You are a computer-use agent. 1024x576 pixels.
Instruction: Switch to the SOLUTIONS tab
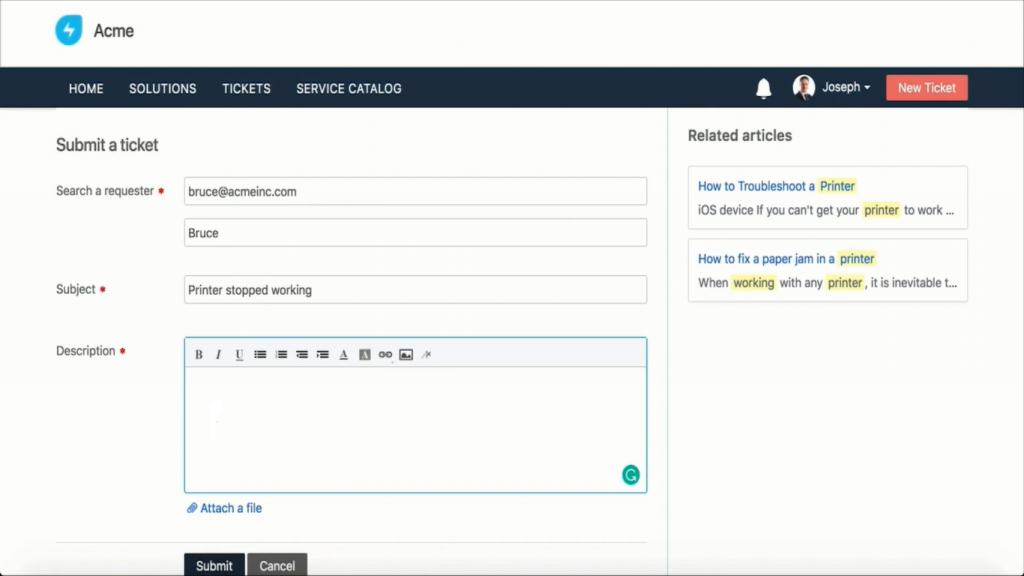pos(162,89)
